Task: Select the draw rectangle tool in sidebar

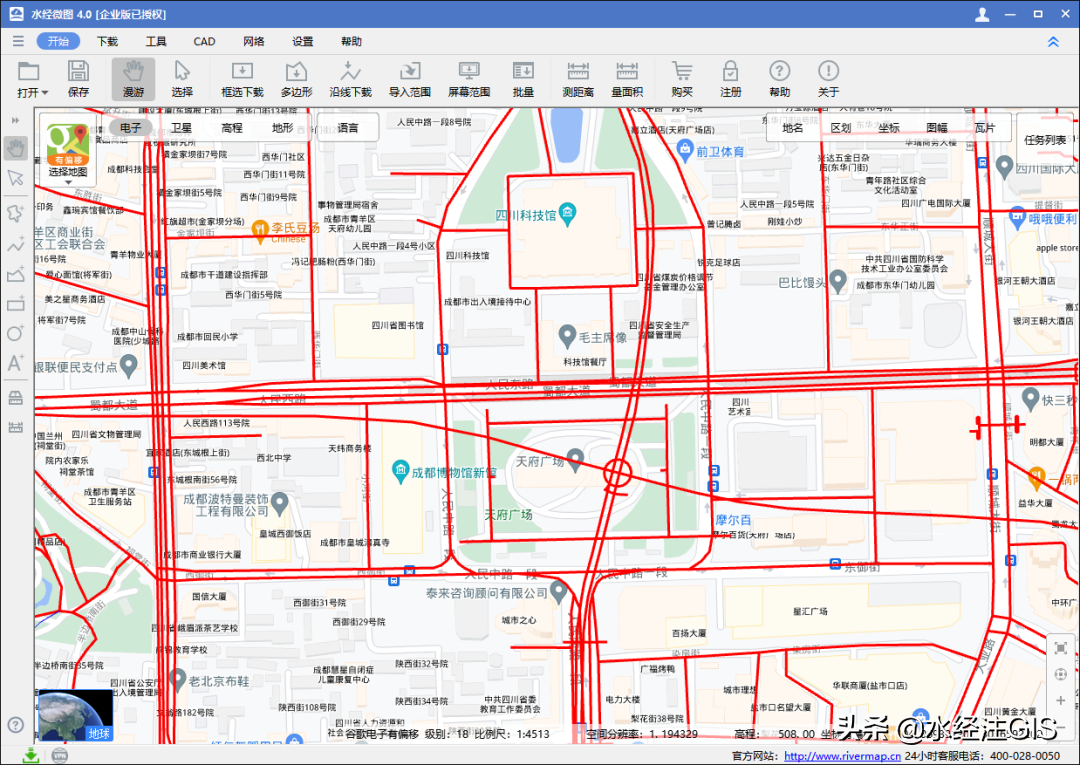Action: 15,303
